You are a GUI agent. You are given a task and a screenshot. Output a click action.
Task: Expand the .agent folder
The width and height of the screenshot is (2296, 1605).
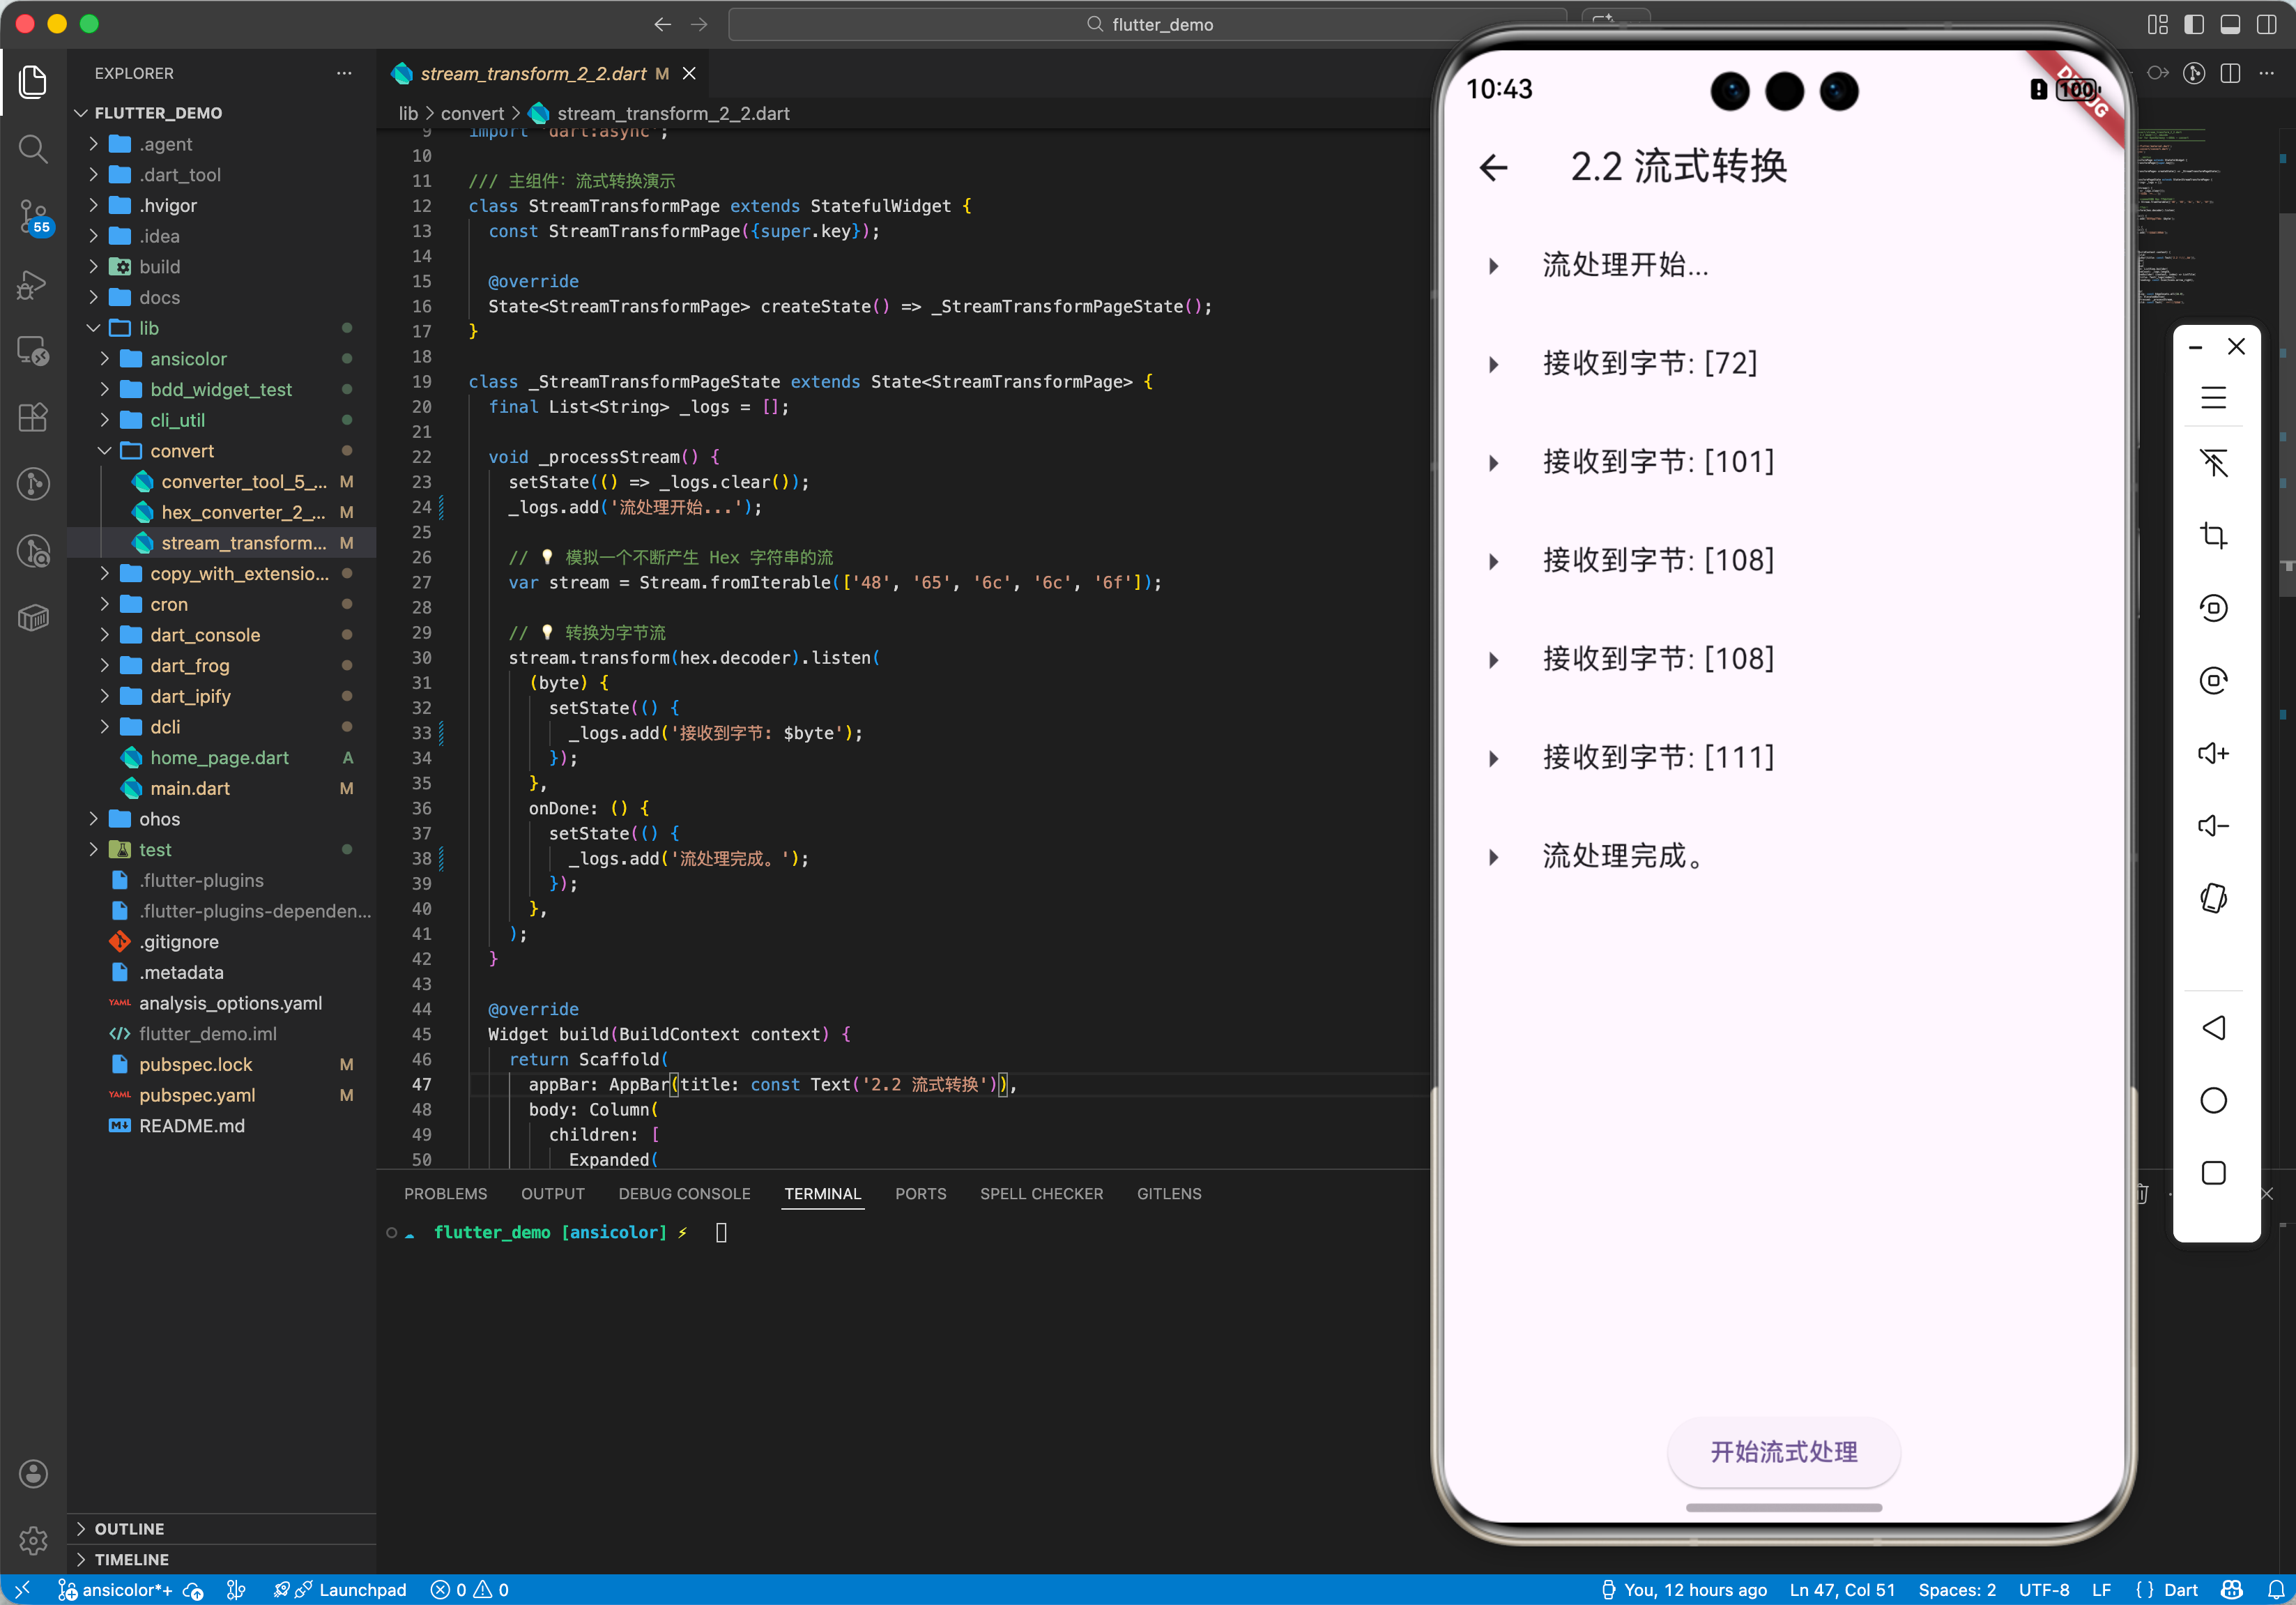(221, 144)
